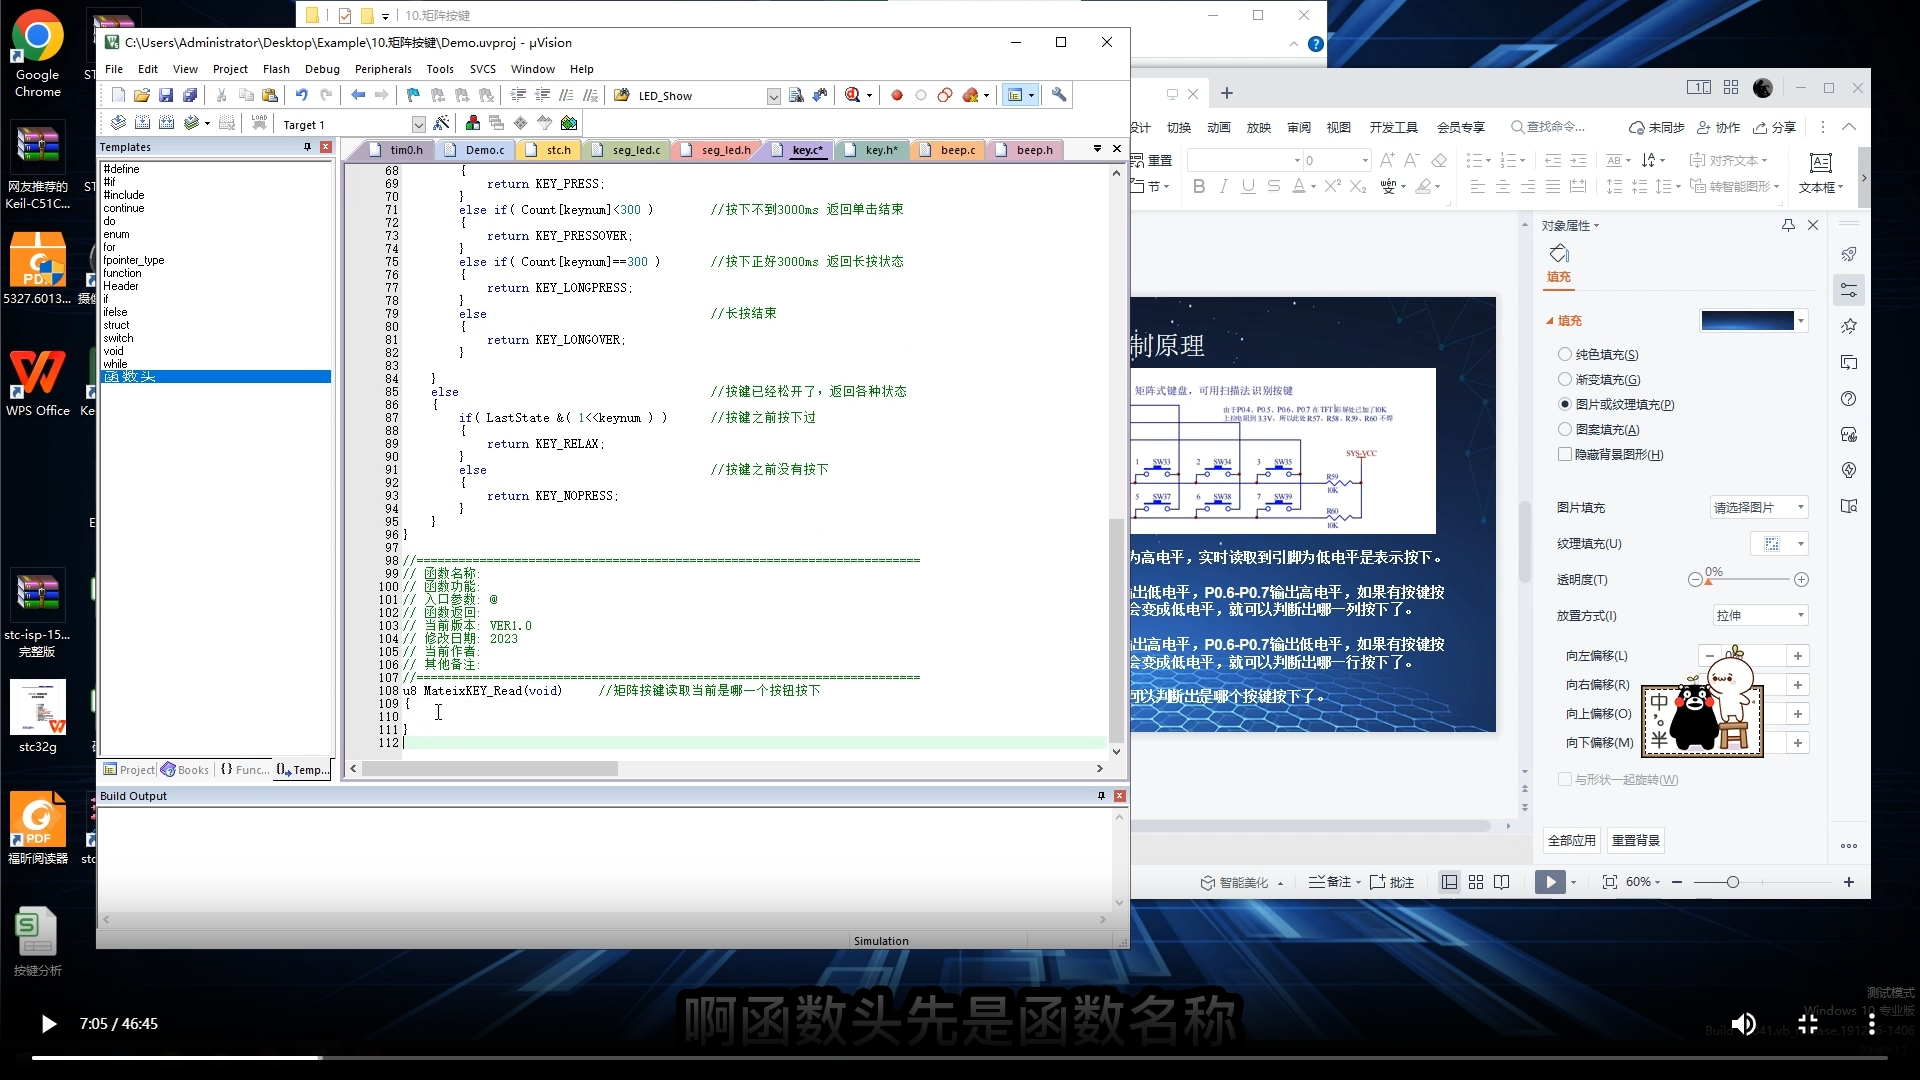Save current file in µVision toolbar
Viewport: 1920px width, 1080px height.
166,95
